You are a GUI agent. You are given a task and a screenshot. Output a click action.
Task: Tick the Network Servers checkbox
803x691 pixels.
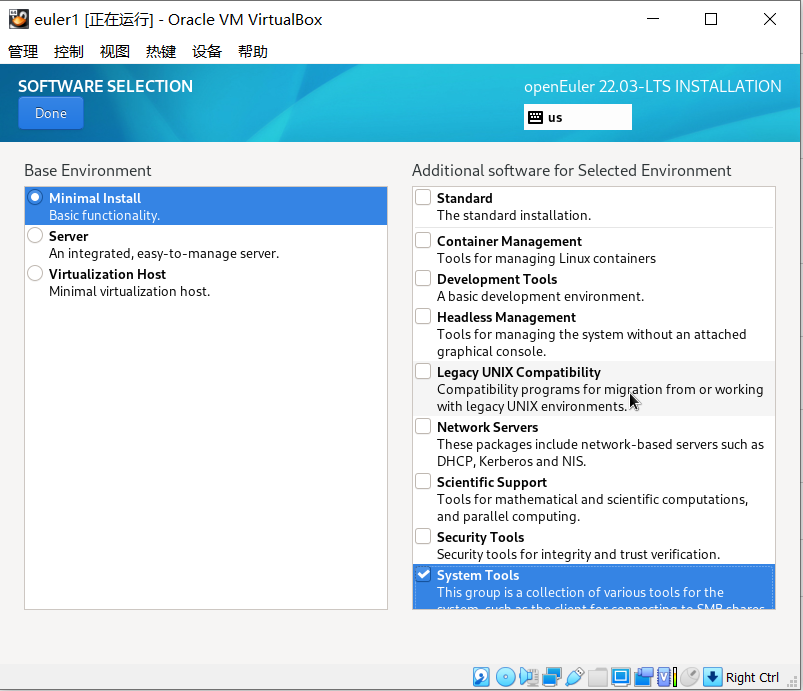[423, 426]
